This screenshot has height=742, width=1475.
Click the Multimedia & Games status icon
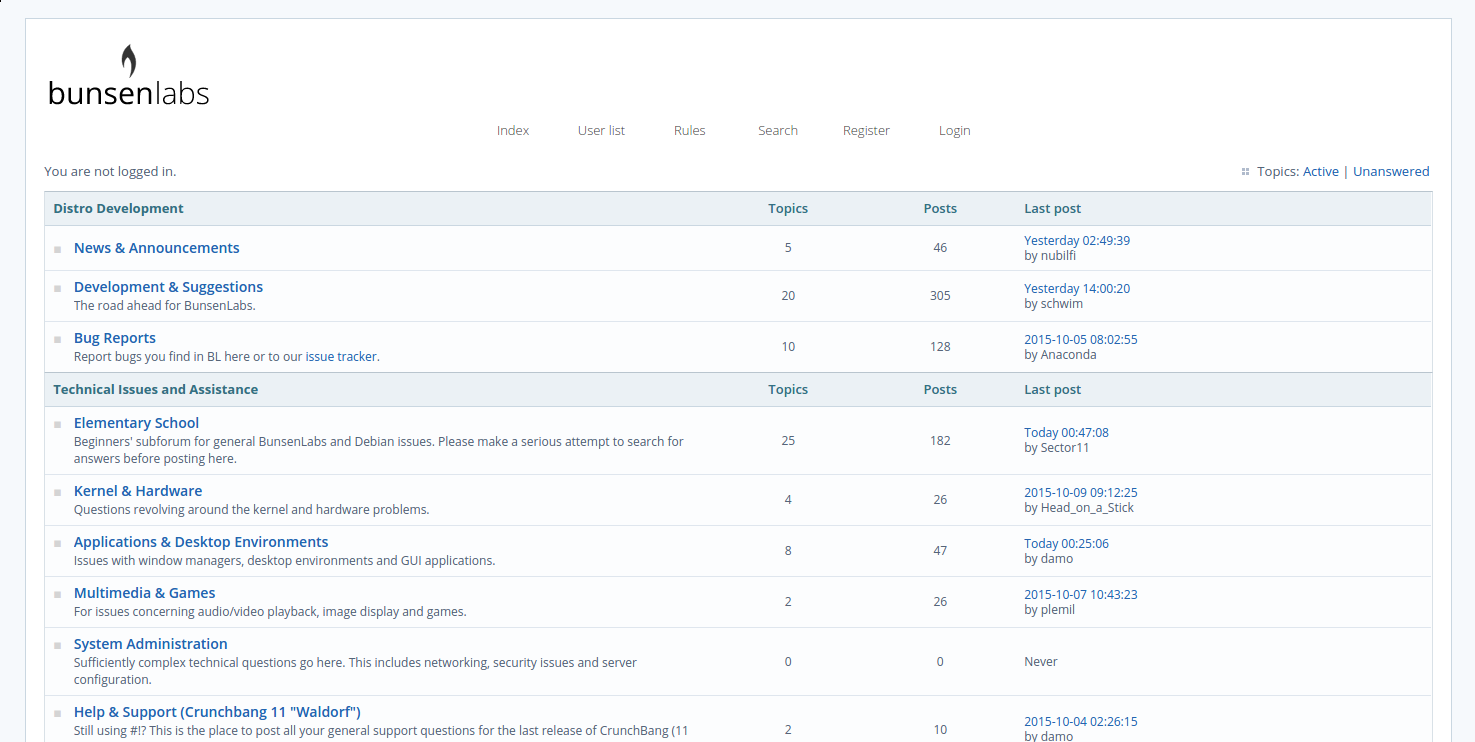pyautogui.click(x=58, y=594)
